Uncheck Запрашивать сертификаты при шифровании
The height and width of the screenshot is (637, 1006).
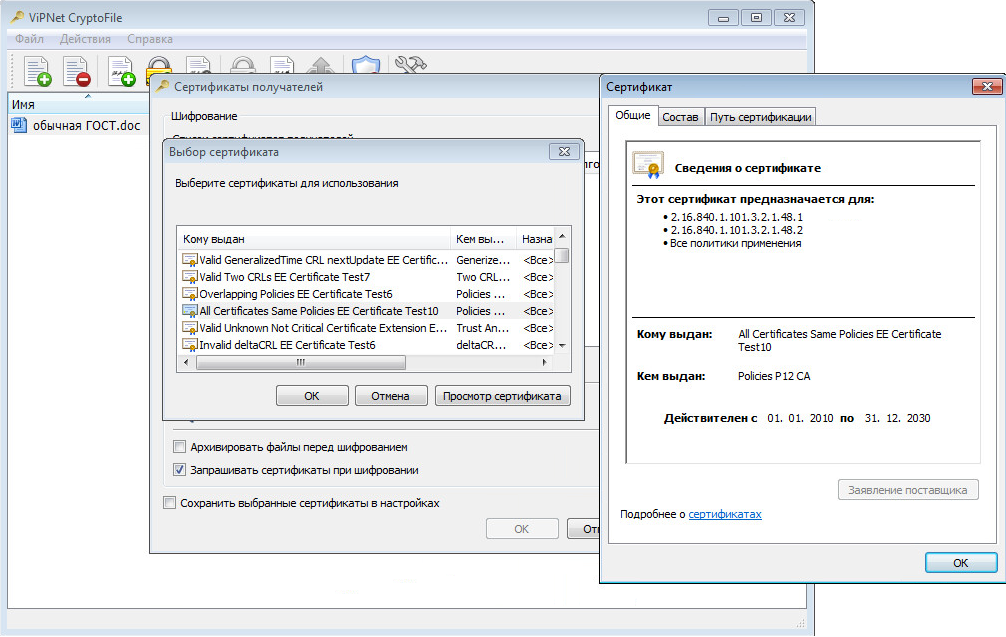click(x=180, y=470)
